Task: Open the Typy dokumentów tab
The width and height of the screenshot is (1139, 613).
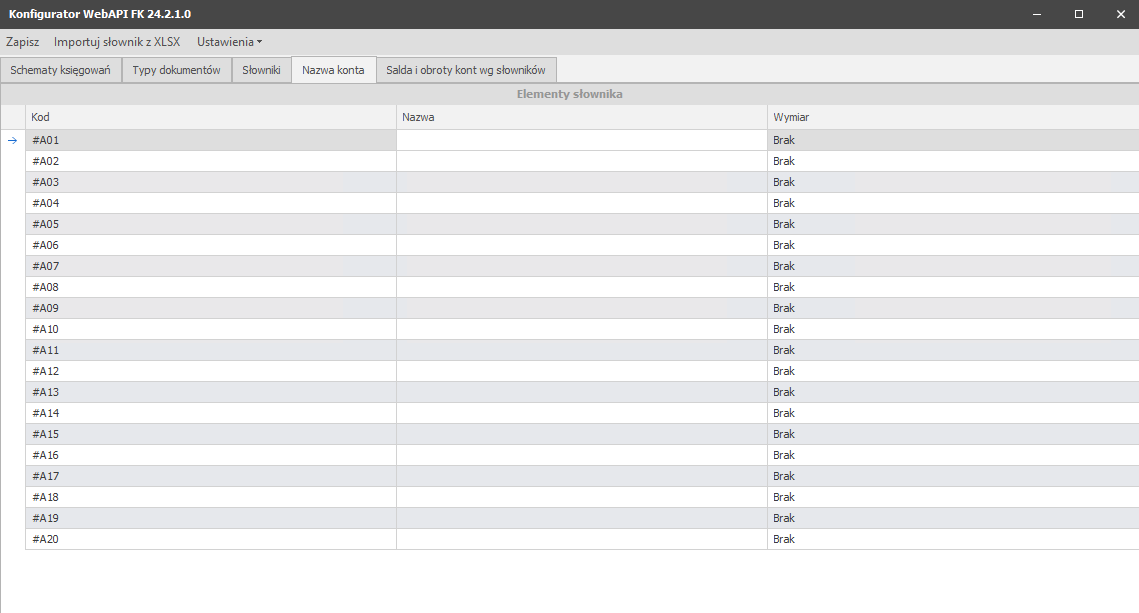Action: (x=176, y=70)
